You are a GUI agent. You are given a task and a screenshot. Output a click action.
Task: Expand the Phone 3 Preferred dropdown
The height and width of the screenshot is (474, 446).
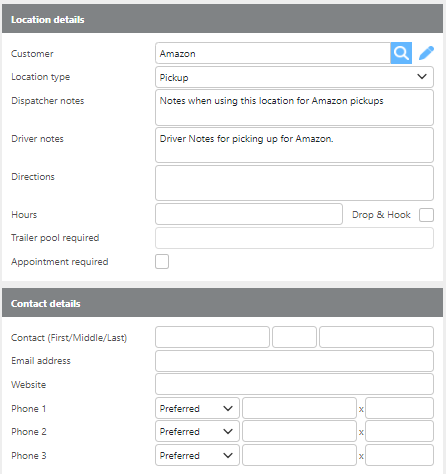pyautogui.click(x=197, y=455)
